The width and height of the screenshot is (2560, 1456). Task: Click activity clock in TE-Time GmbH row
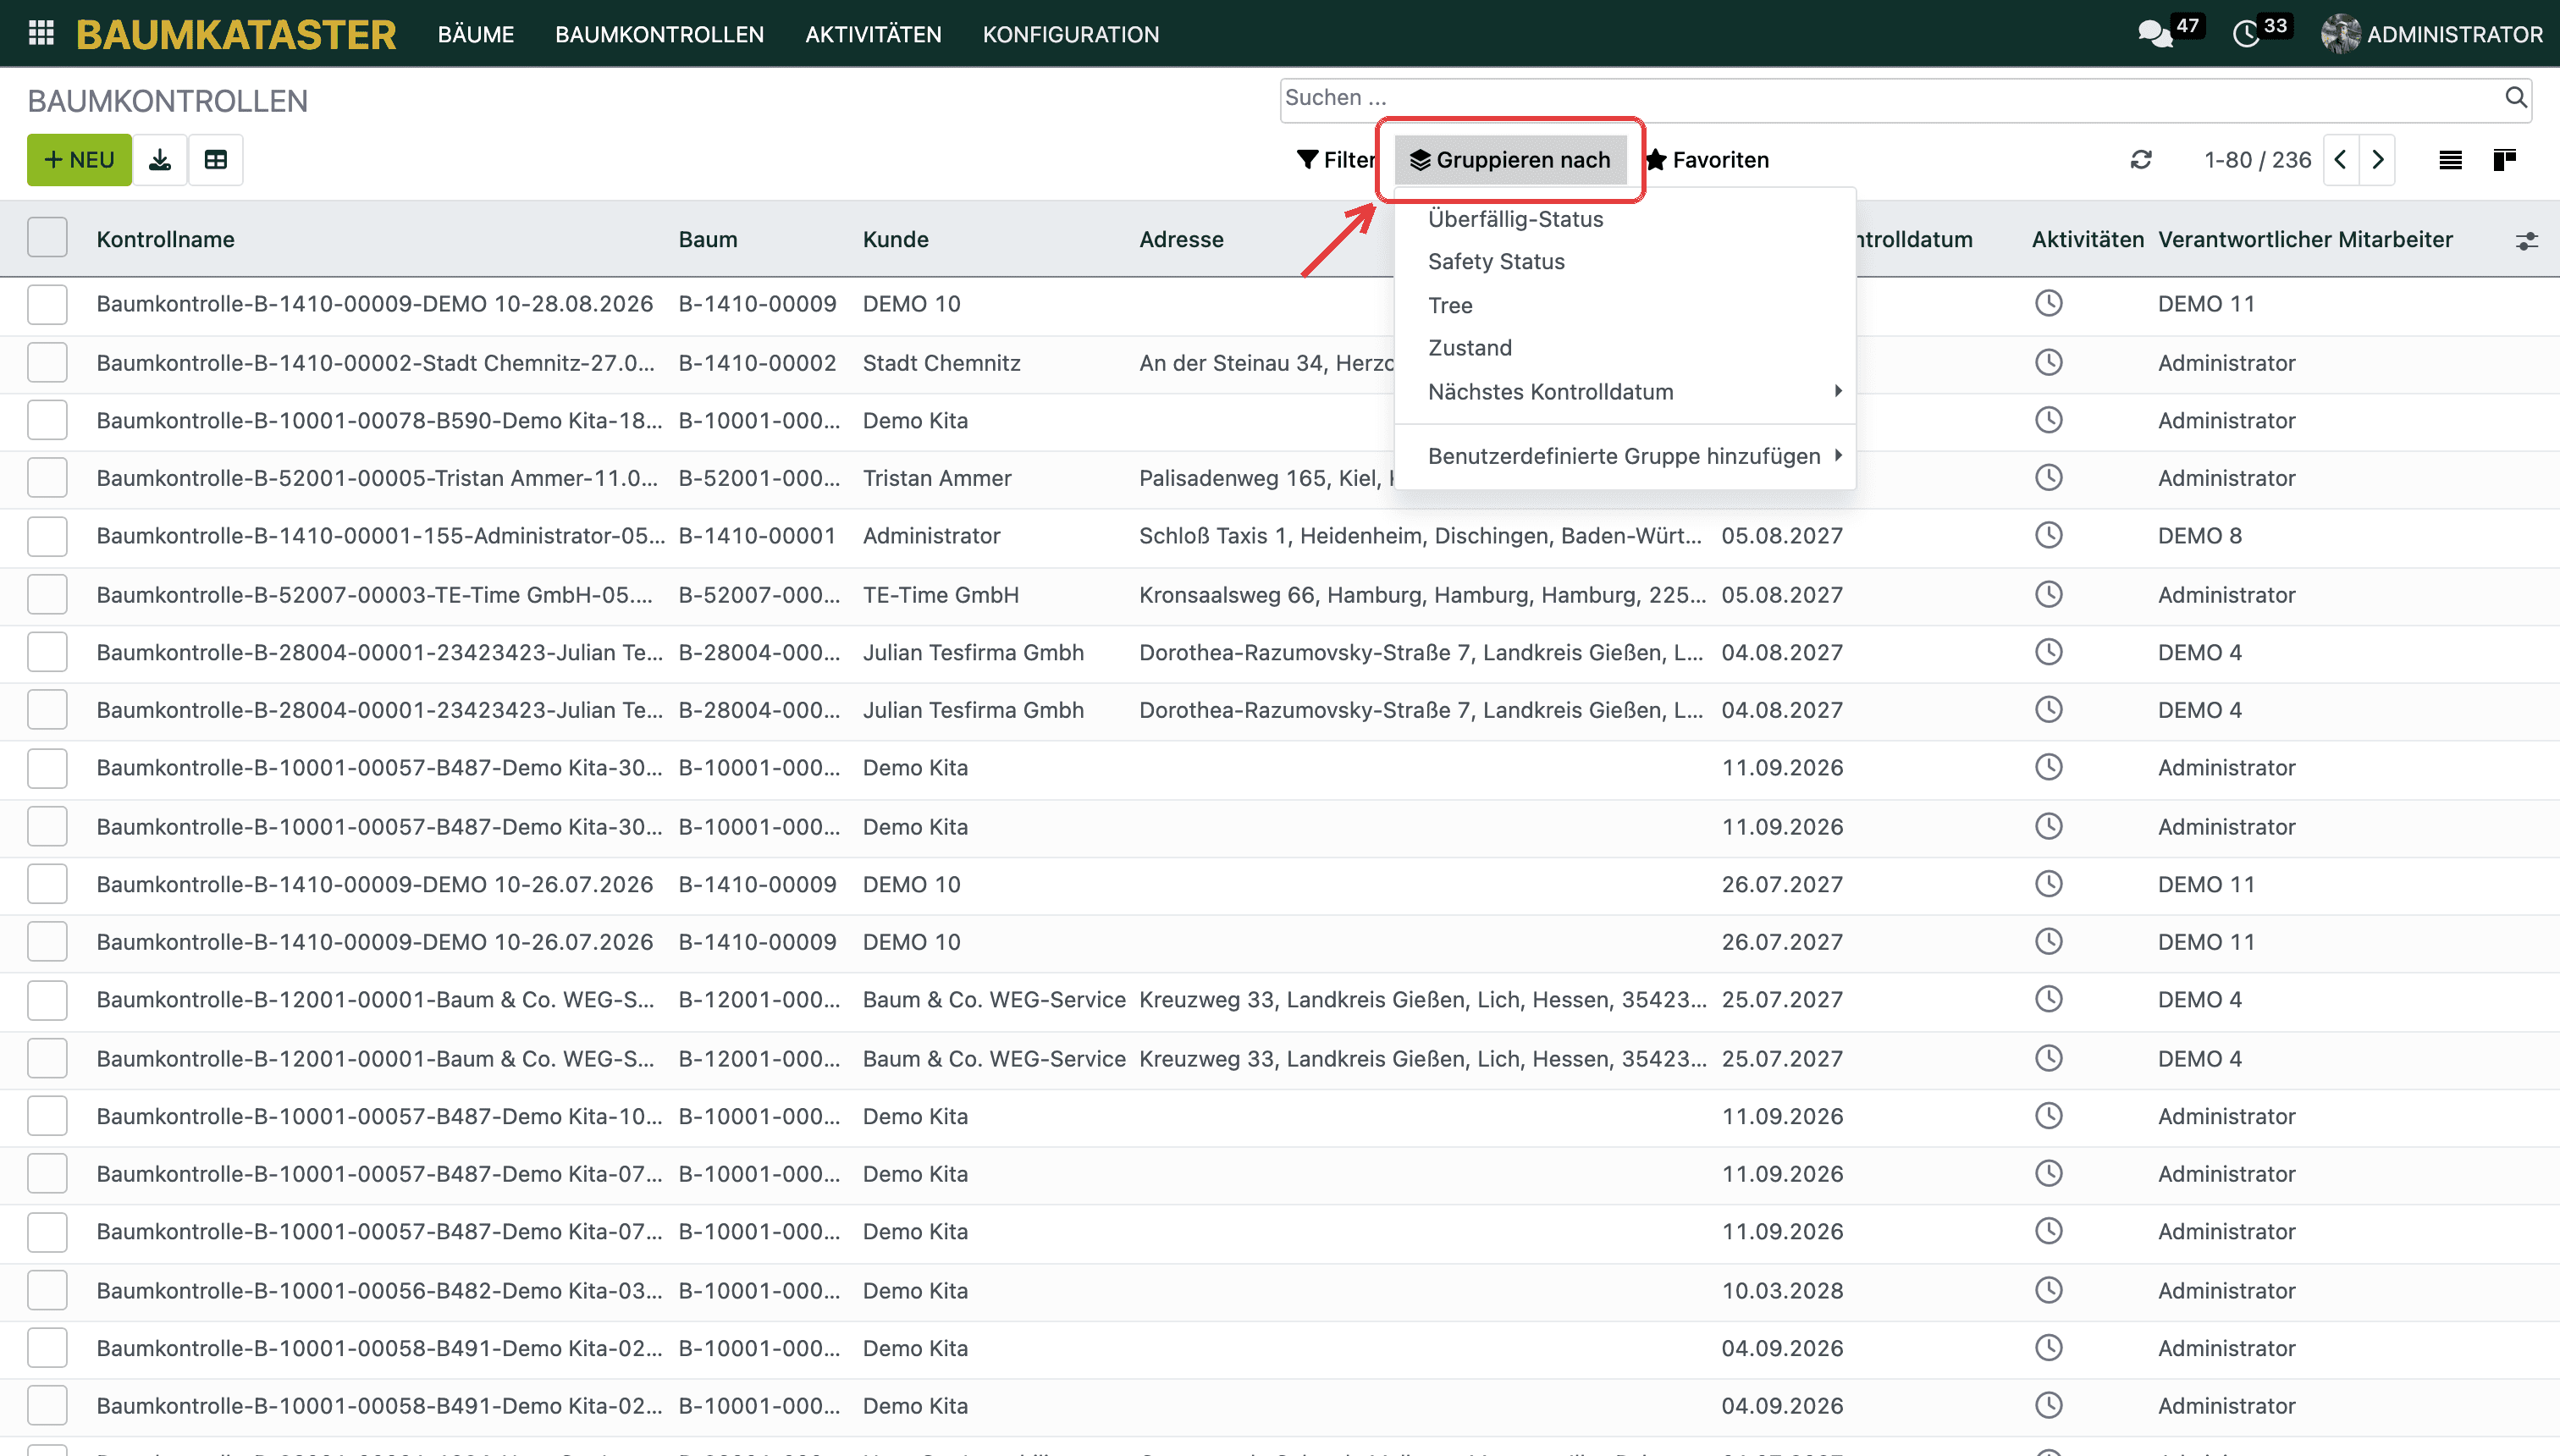coord(2049,595)
